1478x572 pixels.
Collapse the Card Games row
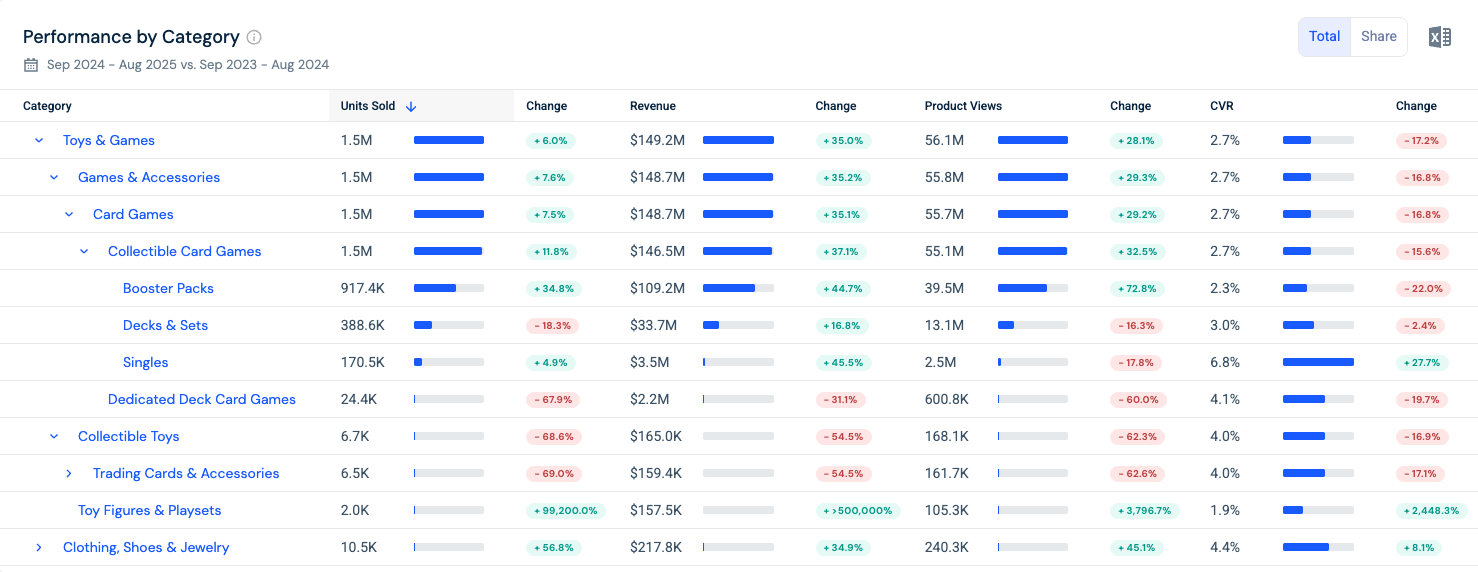(69, 215)
